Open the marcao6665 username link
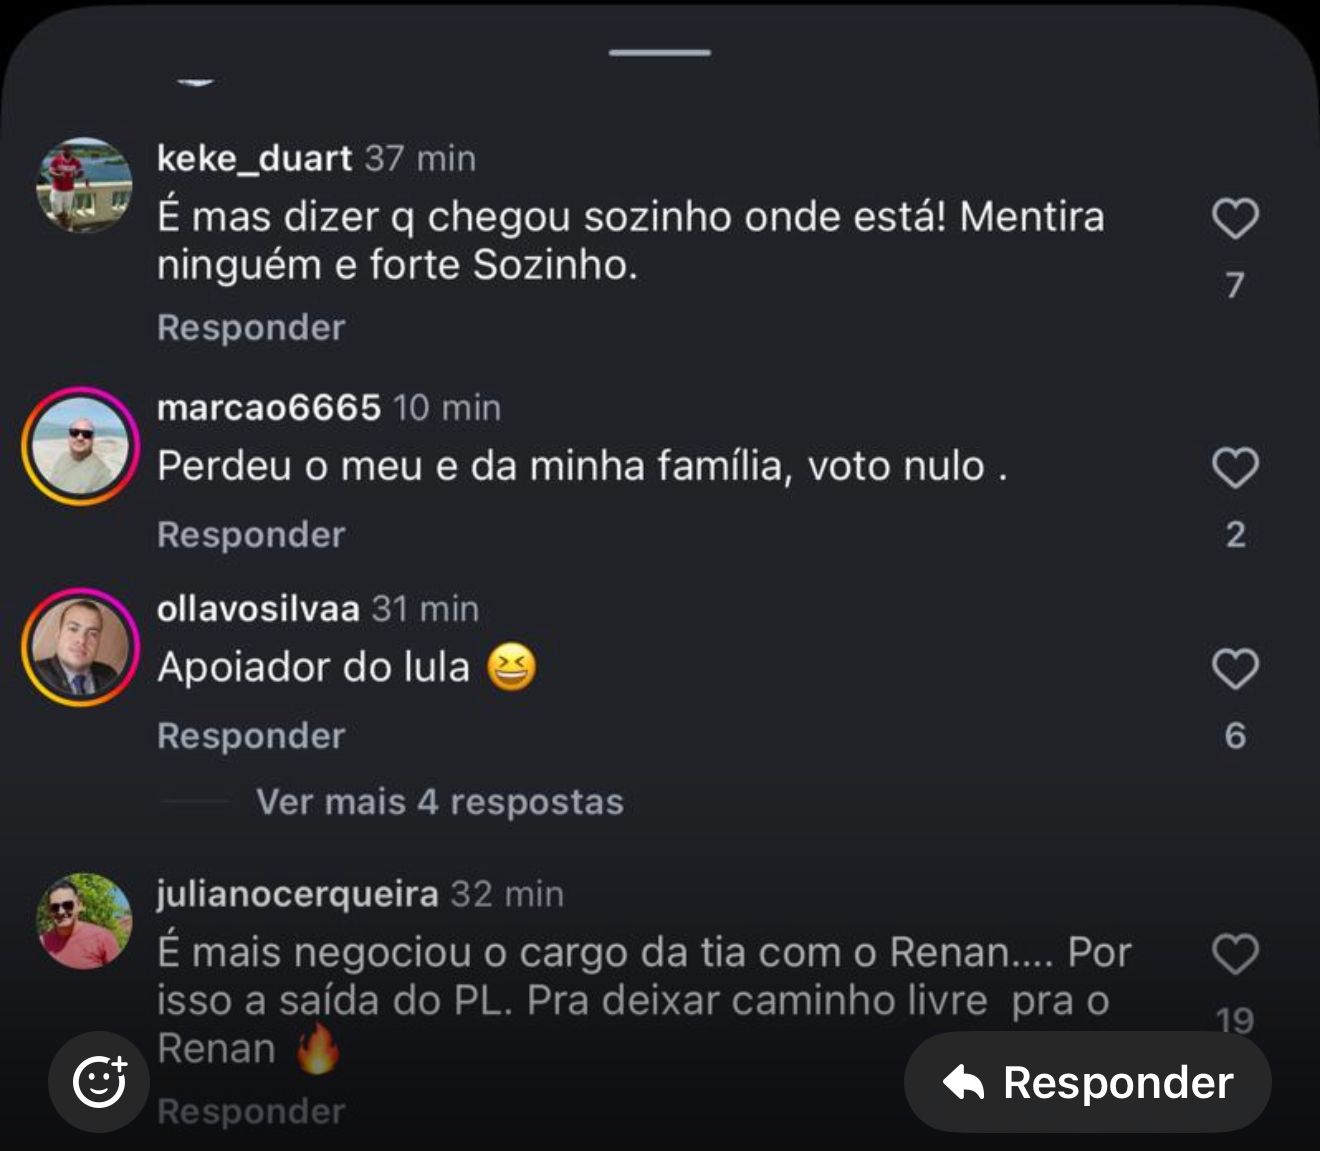The height and width of the screenshot is (1151, 1320). coord(269,407)
